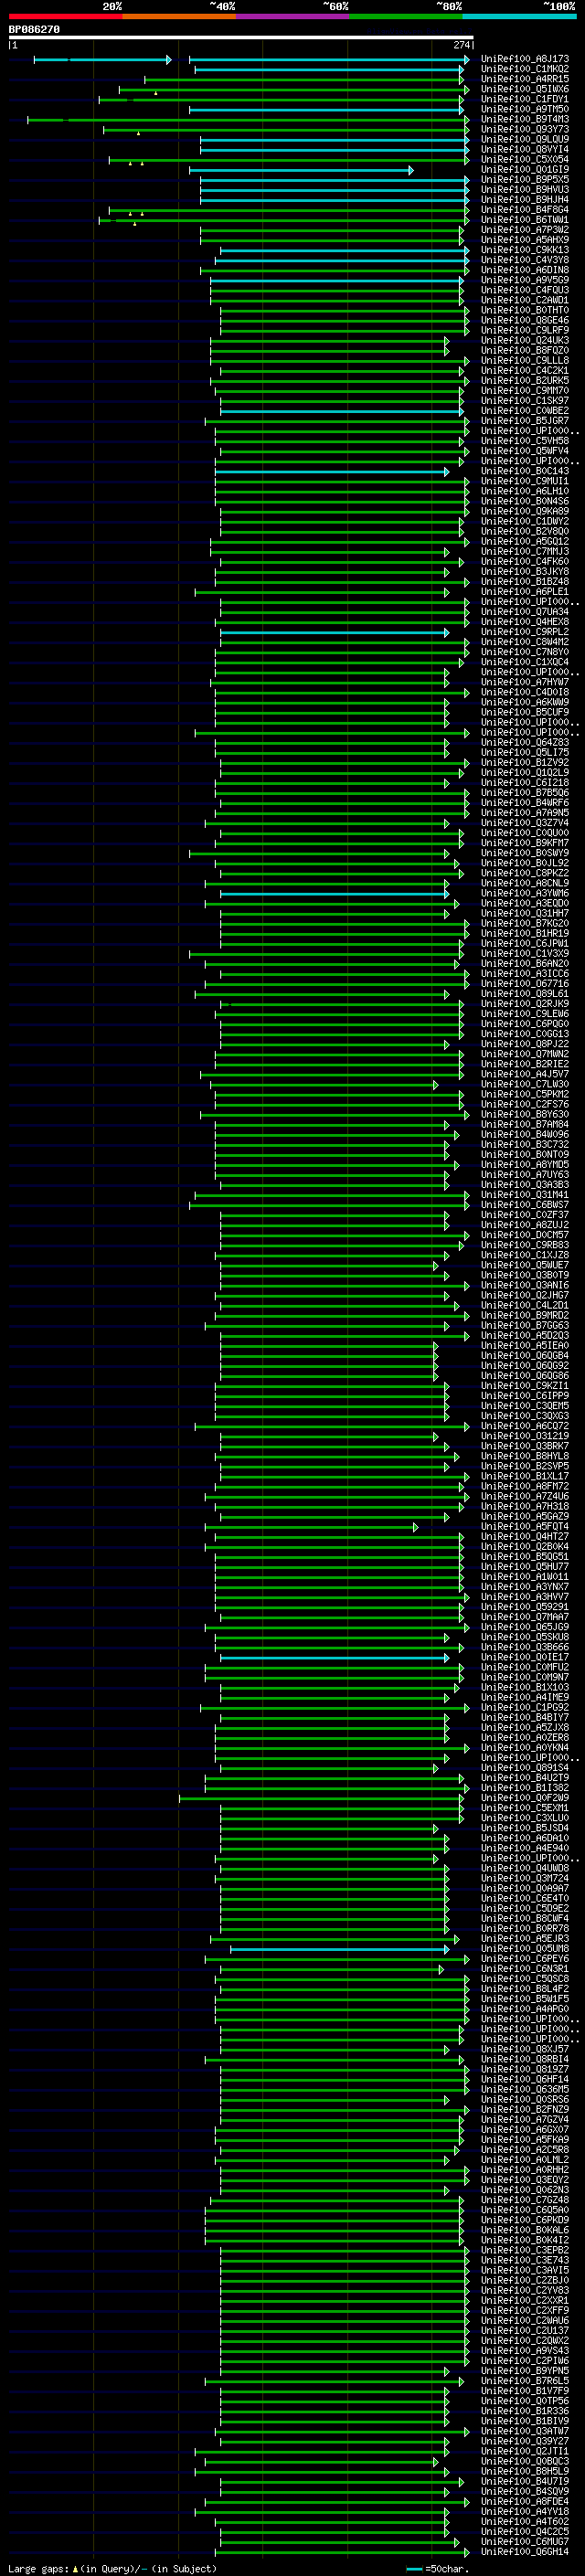Select label UniRef100_A7P3W2
Viewport: 585px width, 2576px height.
(525, 230)
